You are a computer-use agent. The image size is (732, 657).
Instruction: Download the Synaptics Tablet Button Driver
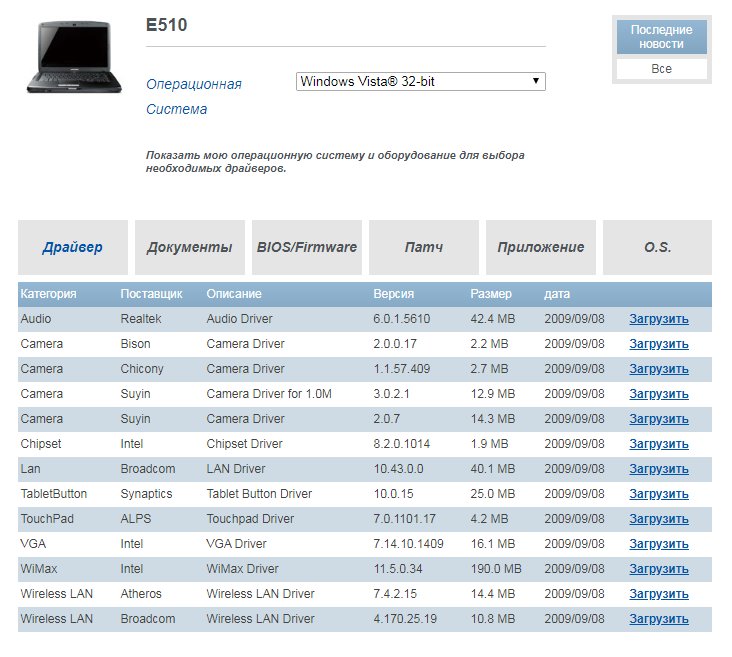[659, 494]
